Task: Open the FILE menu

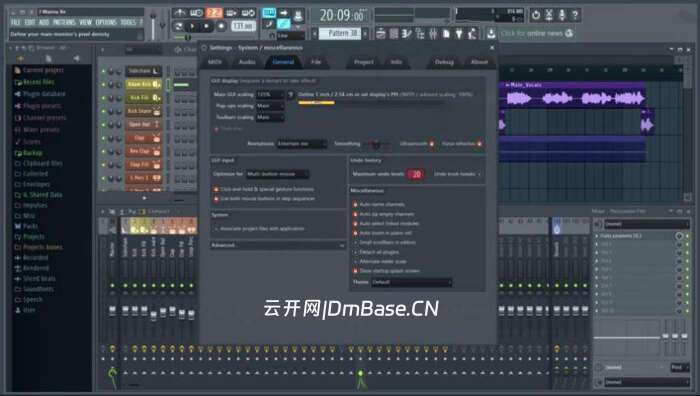Action: click(16, 22)
